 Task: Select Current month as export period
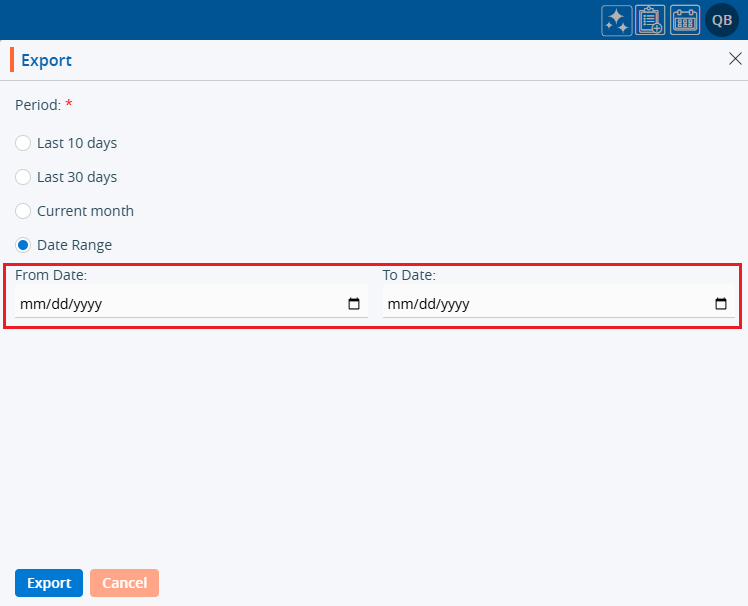(x=23, y=211)
